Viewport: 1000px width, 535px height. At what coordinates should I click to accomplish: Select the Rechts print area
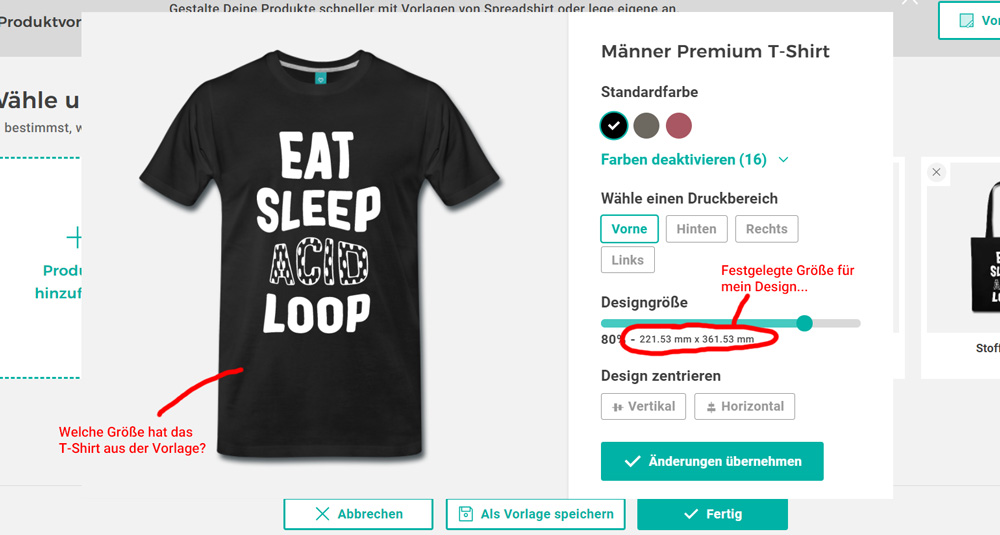pos(766,229)
